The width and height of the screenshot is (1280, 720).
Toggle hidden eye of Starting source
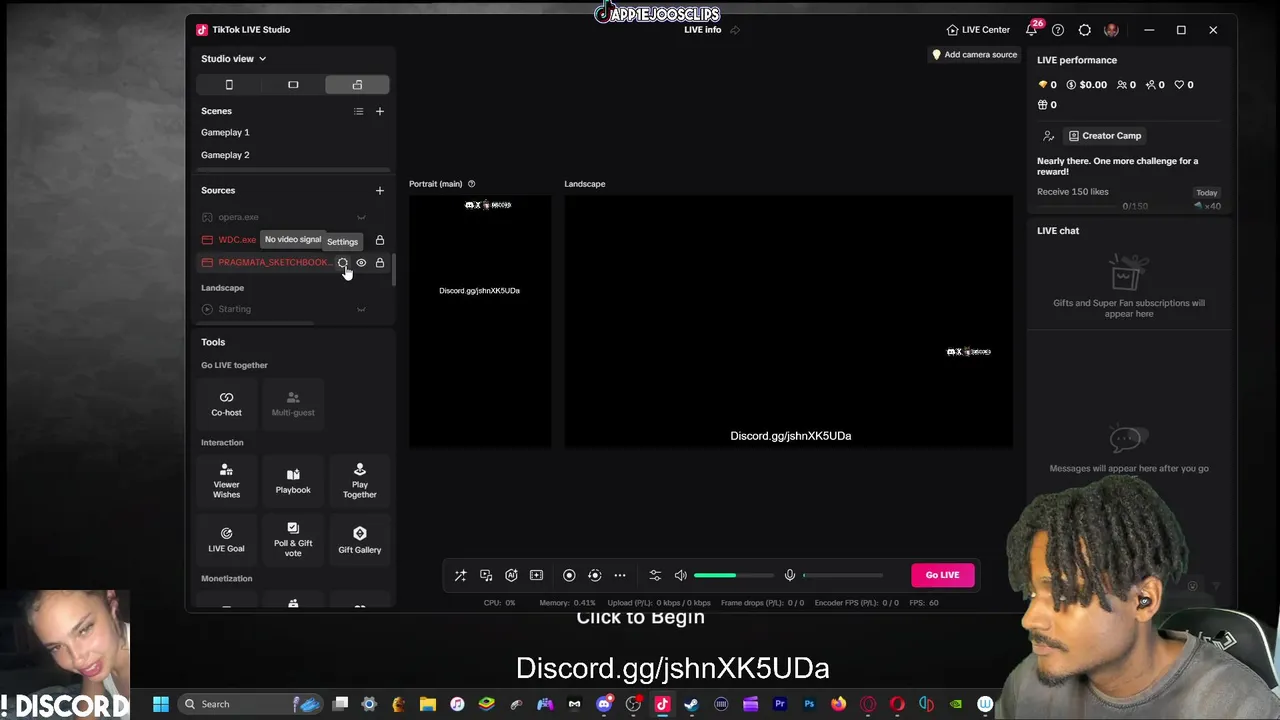click(x=361, y=309)
